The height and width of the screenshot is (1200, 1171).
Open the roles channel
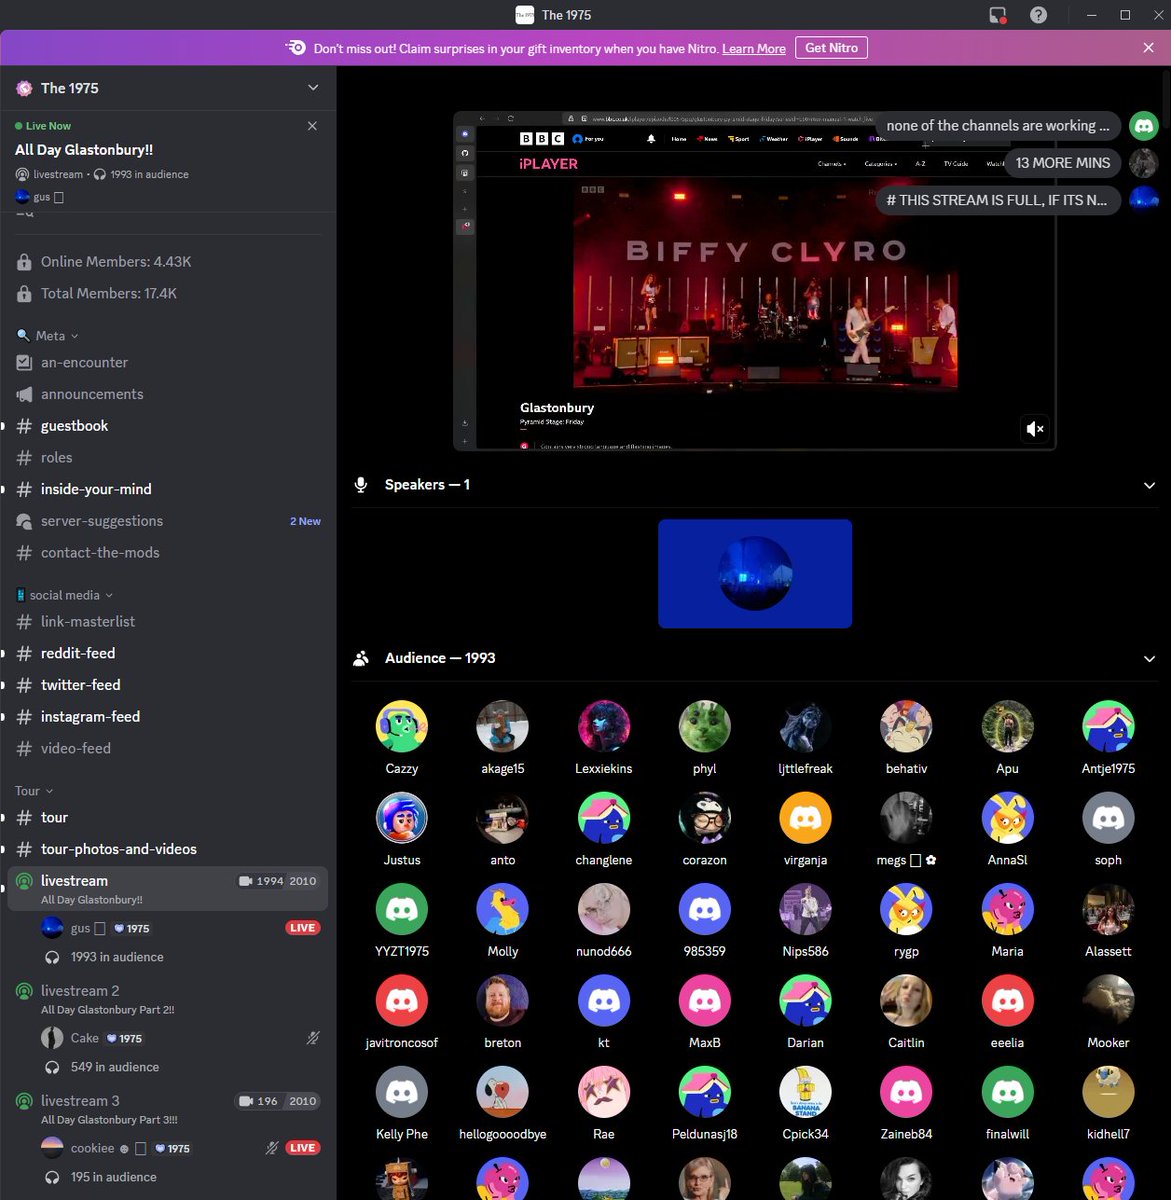click(168, 458)
